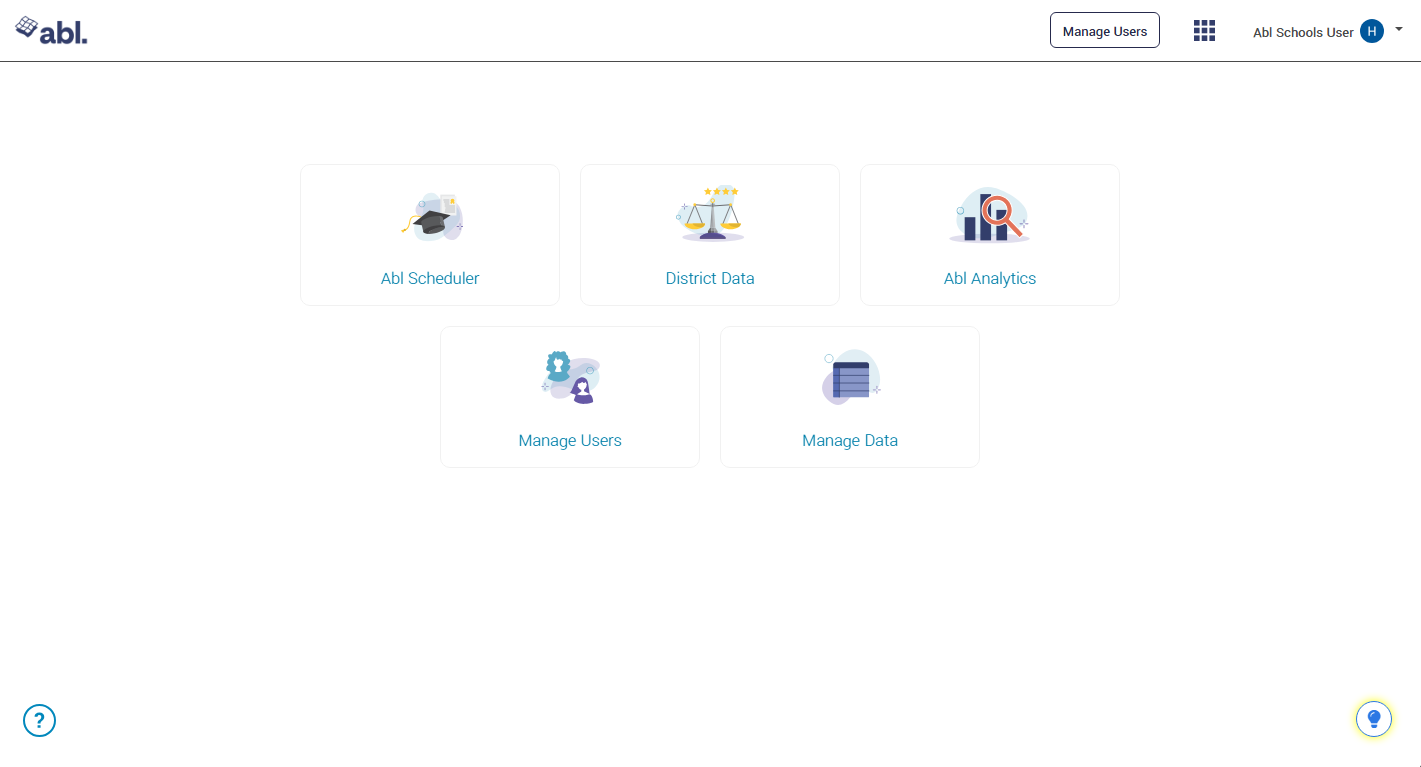Expand the user account dropdown arrow
Viewport: 1421px width, 767px height.
click(x=1399, y=29)
